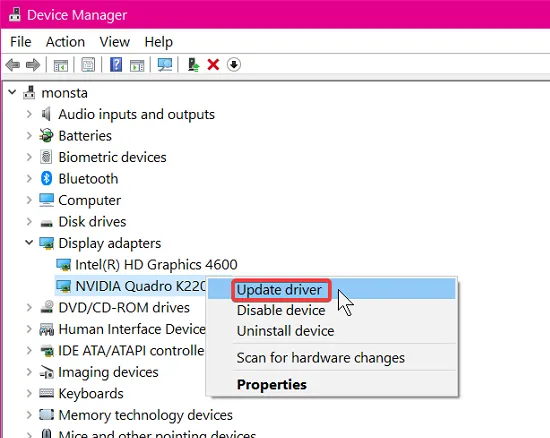Image resolution: width=550 pixels, height=438 pixels.
Task: Expand the DVD/CD-ROM drives category
Action: (29, 308)
